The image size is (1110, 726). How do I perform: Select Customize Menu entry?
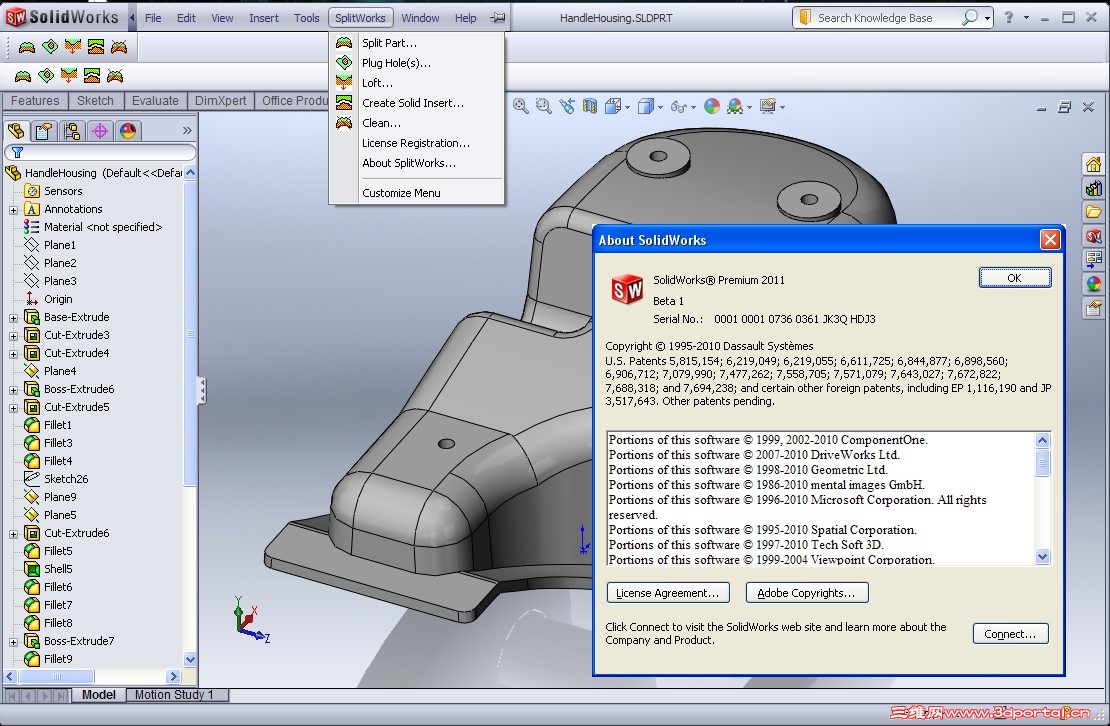[401, 192]
